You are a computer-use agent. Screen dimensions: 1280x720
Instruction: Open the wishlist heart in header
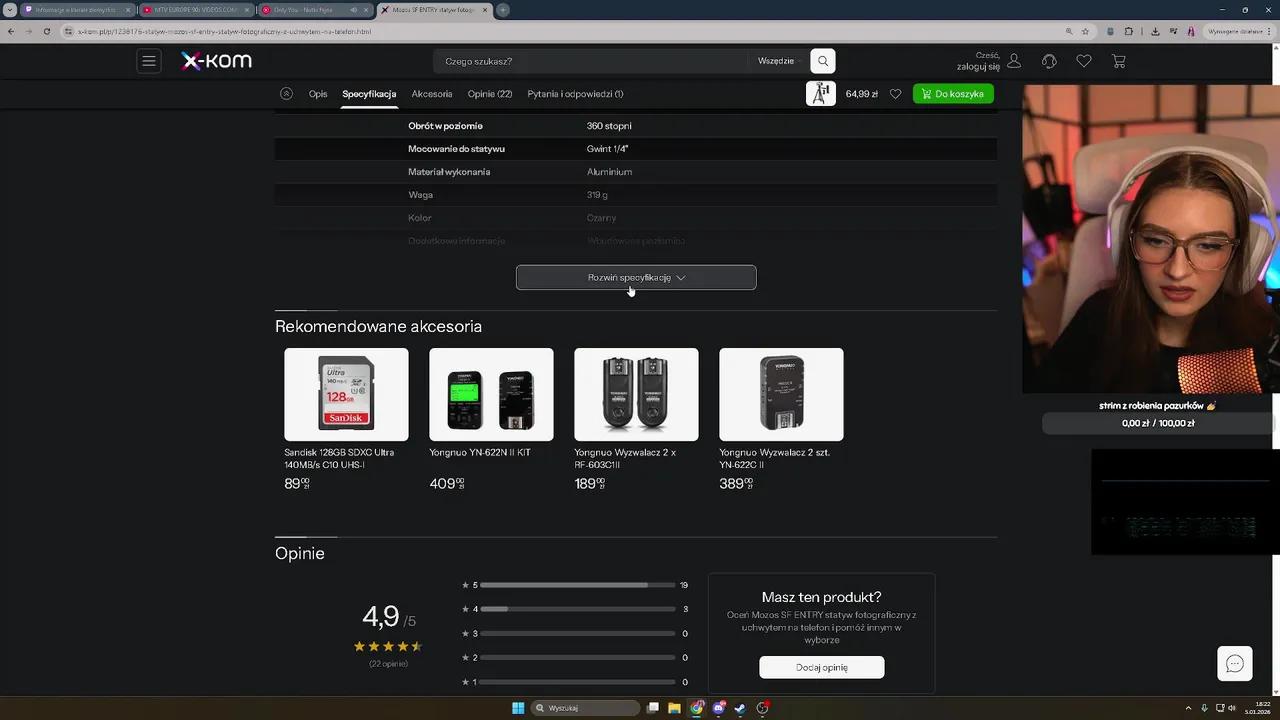point(1084,61)
